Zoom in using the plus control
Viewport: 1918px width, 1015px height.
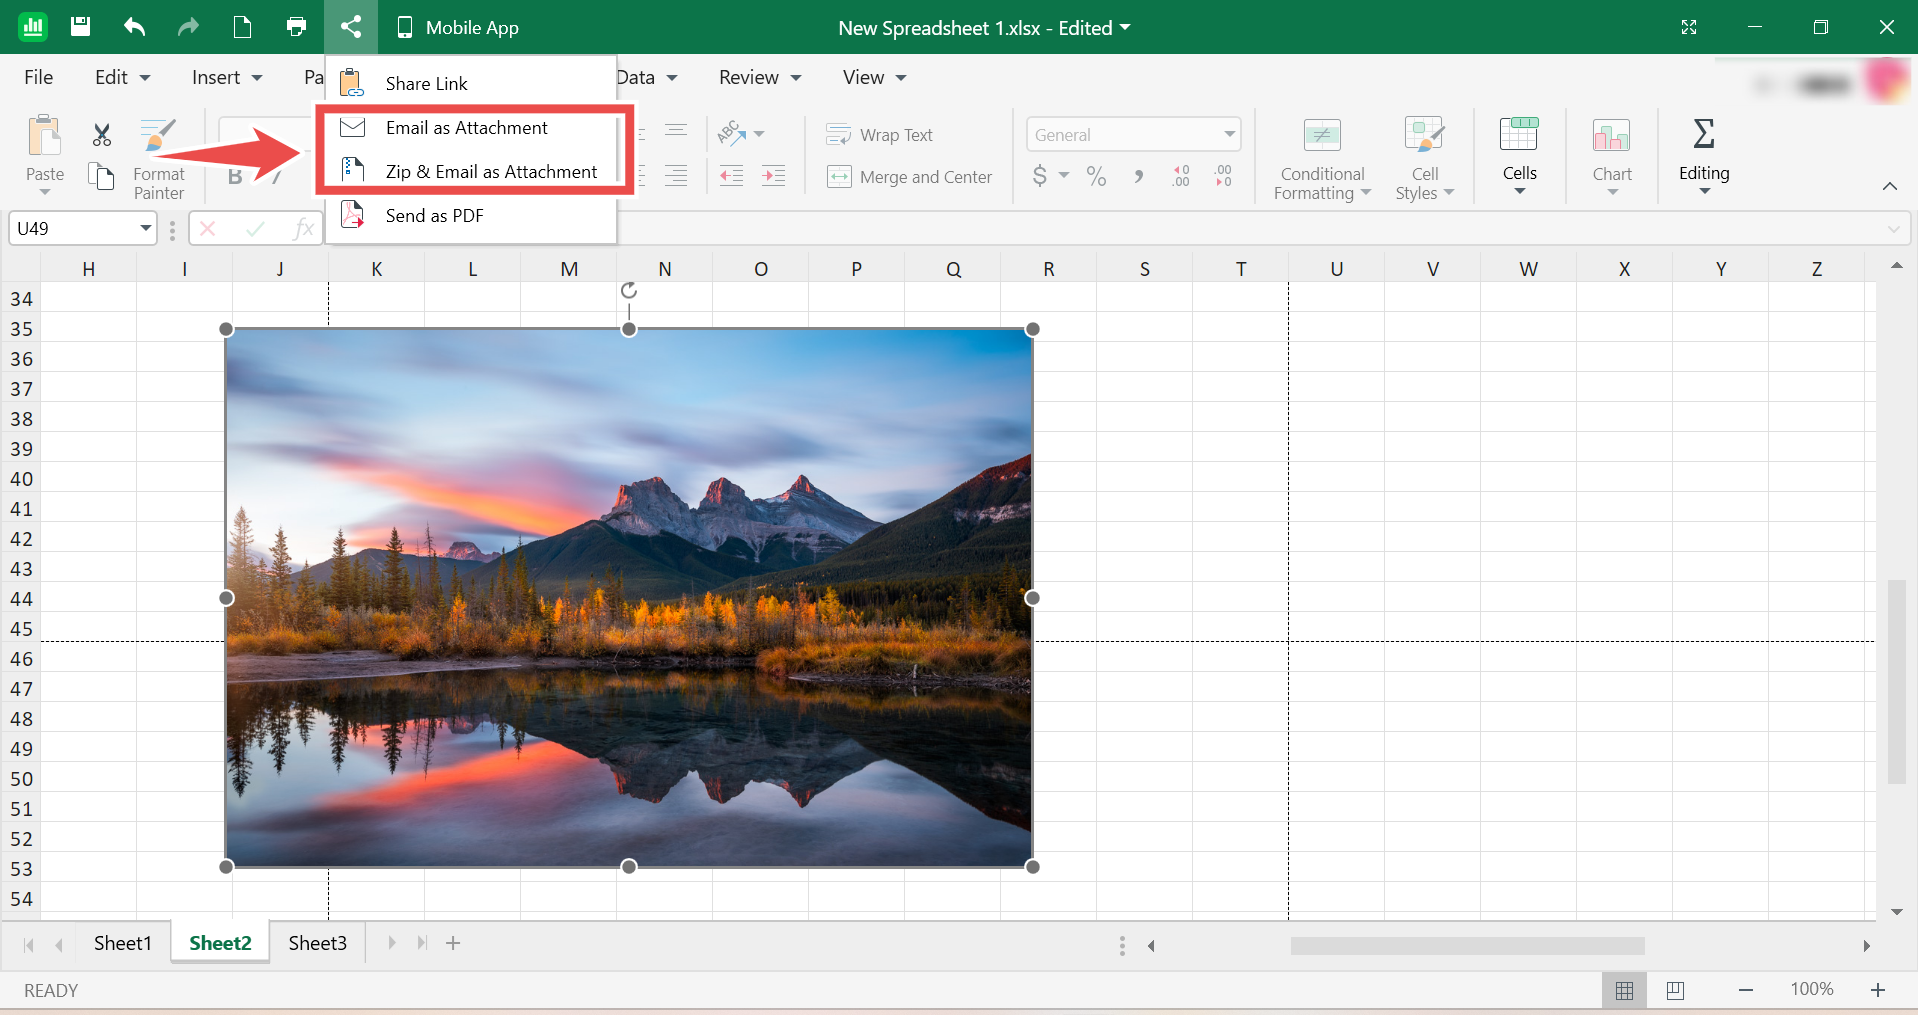click(x=1877, y=990)
